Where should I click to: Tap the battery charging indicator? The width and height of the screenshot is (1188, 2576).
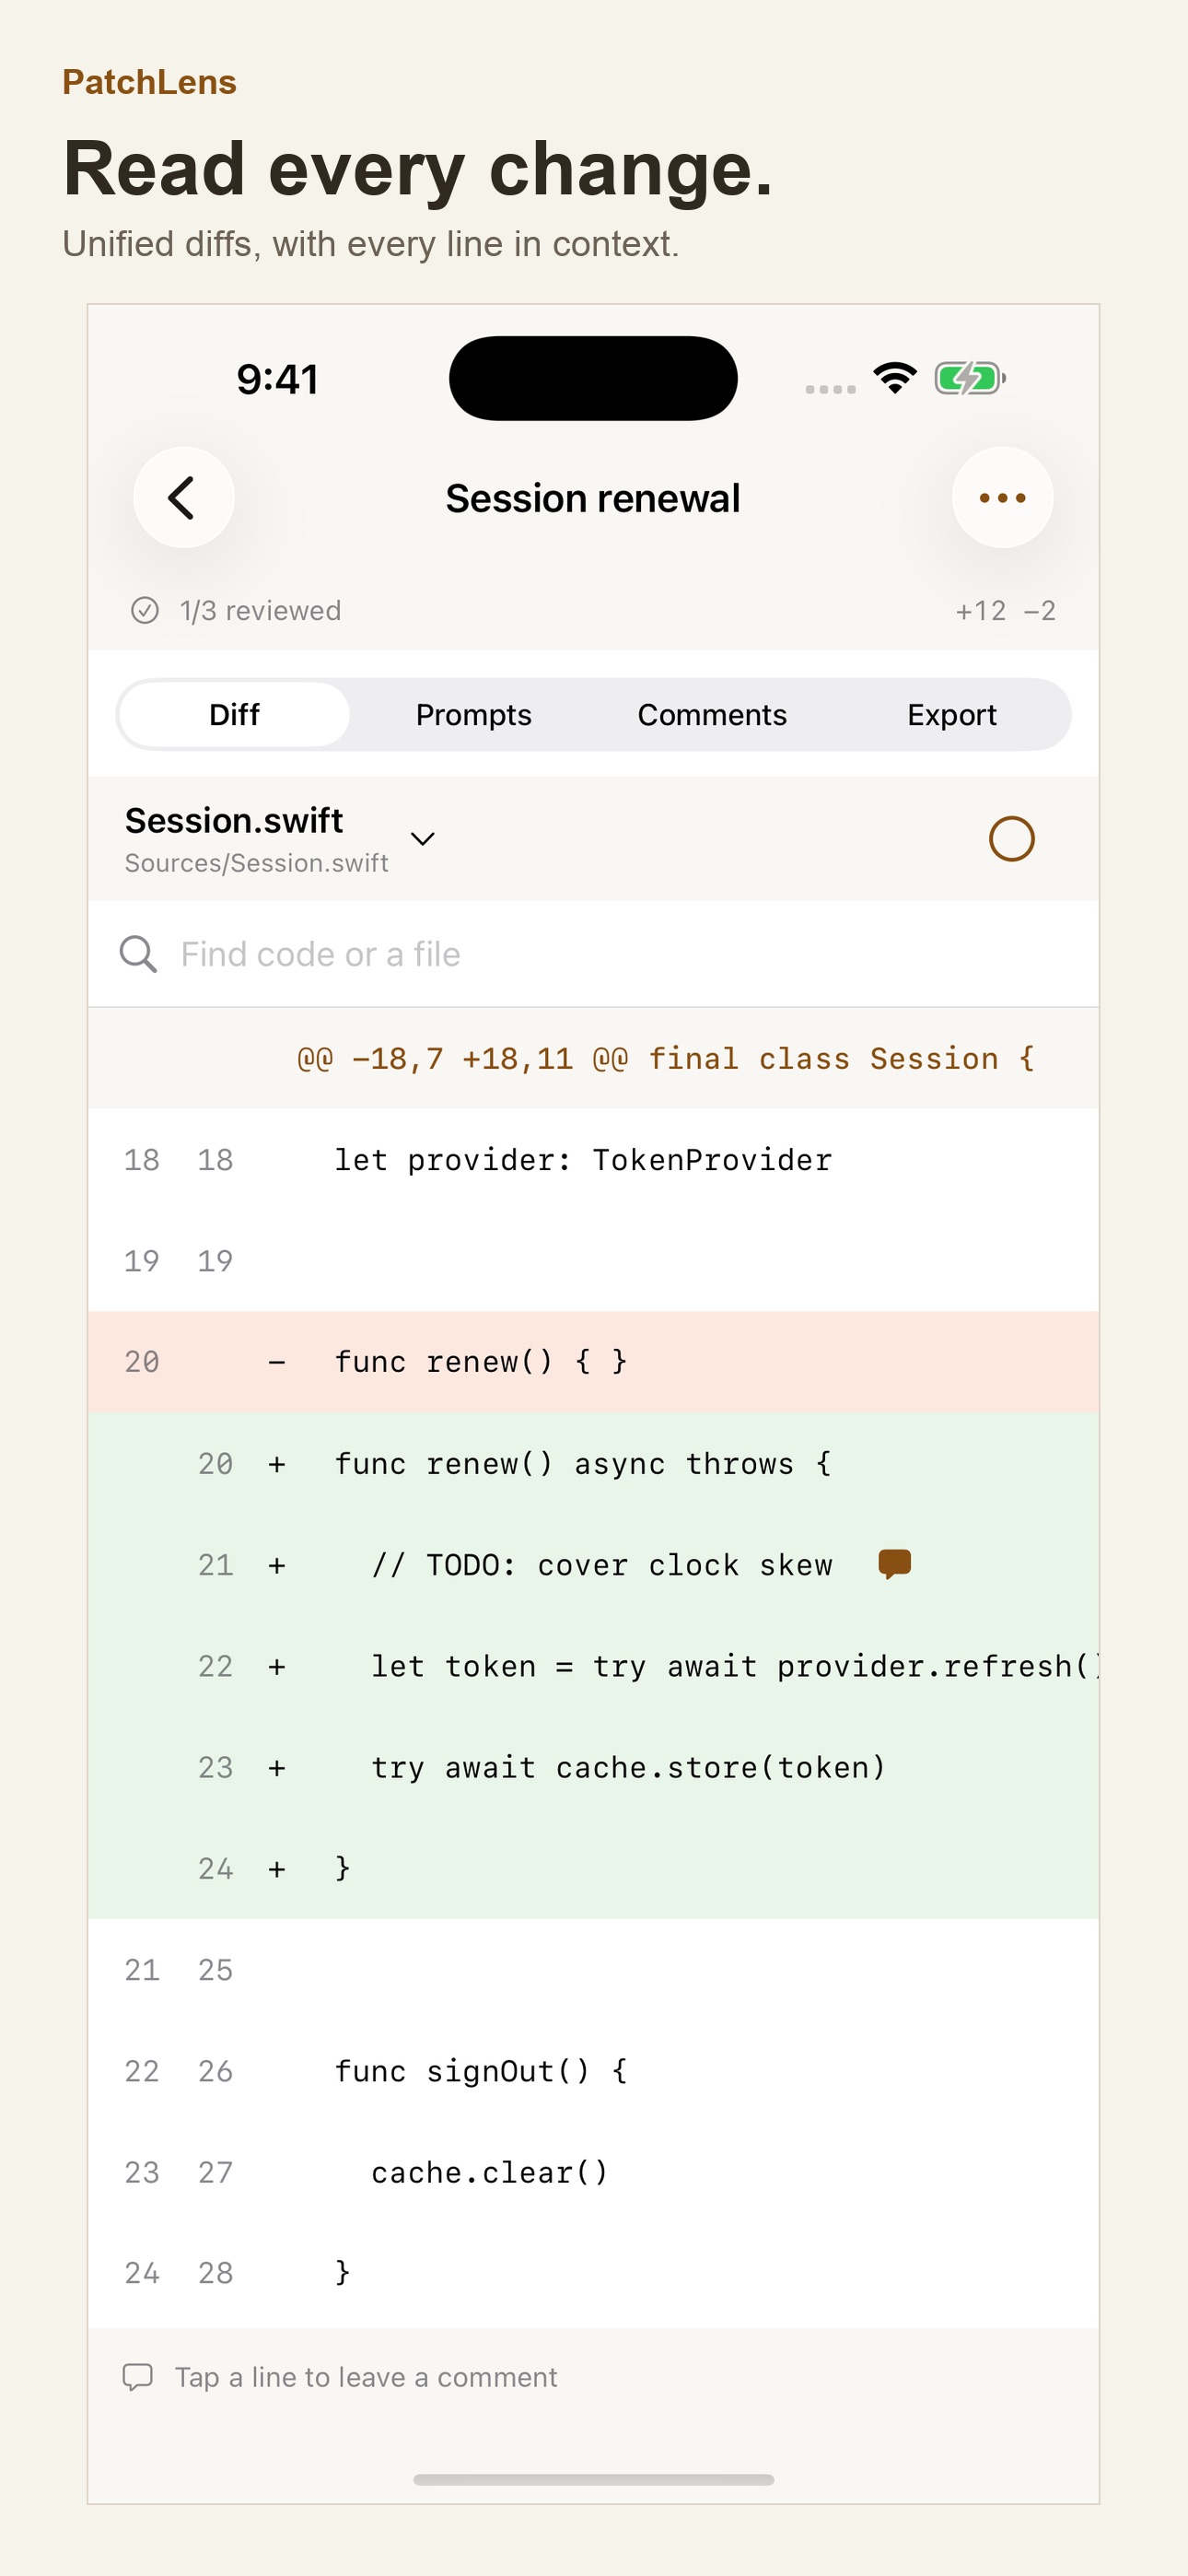click(970, 378)
